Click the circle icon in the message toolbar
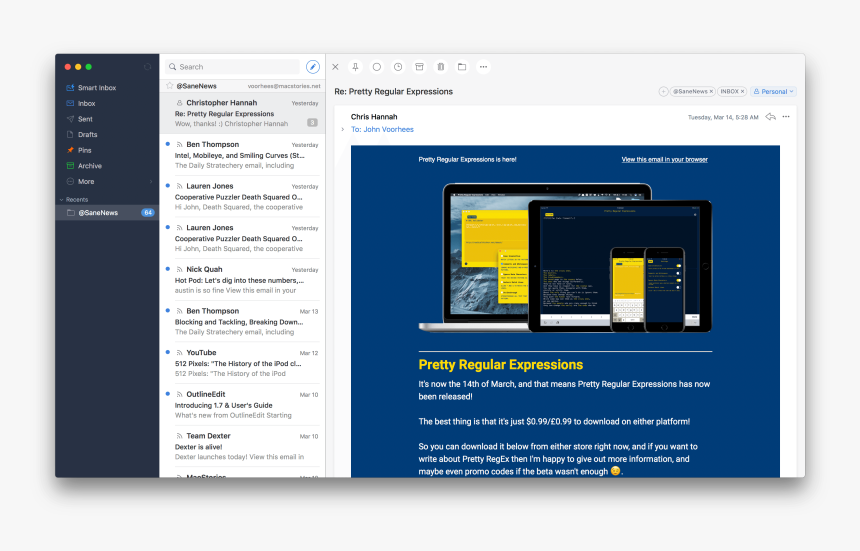This screenshot has height=551, width=860. (x=377, y=67)
